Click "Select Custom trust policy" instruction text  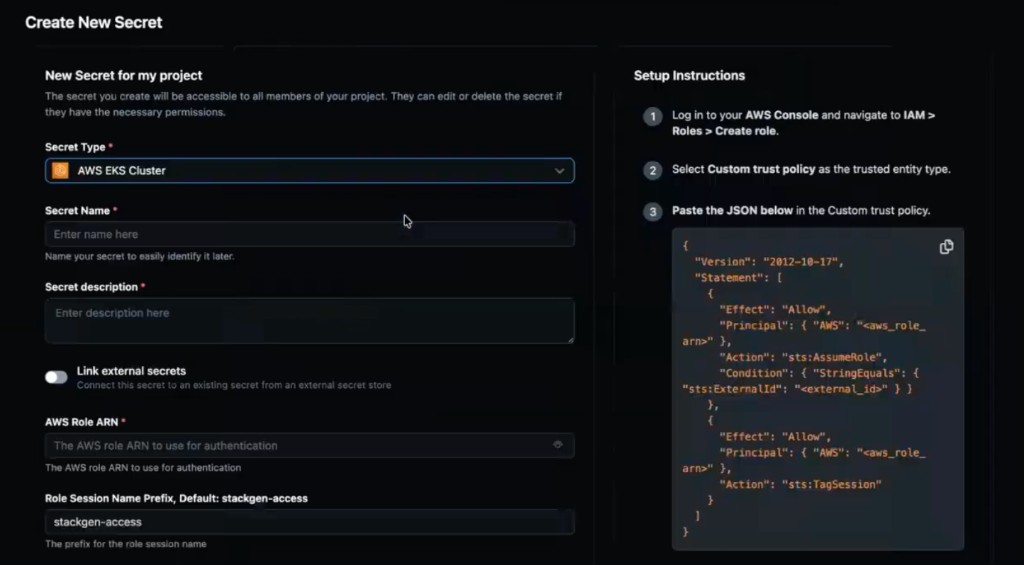811,169
